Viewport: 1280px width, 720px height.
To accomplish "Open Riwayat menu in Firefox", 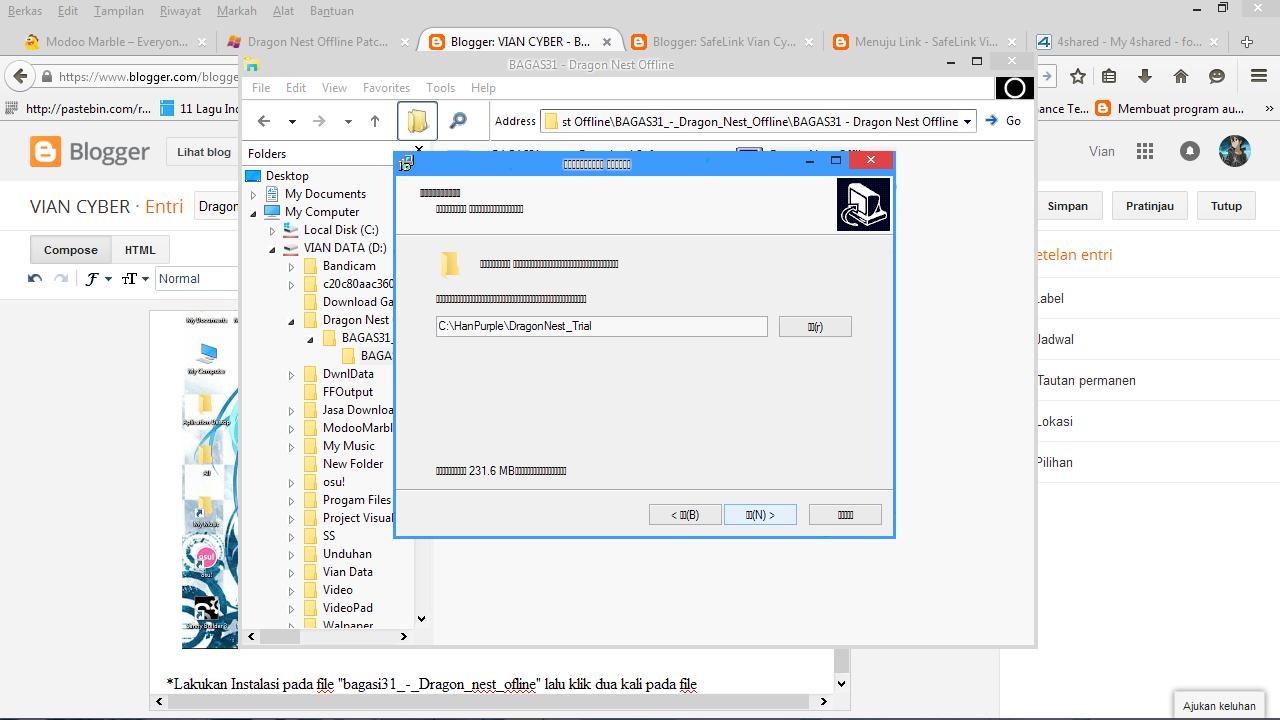I will [x=180, y=11].
